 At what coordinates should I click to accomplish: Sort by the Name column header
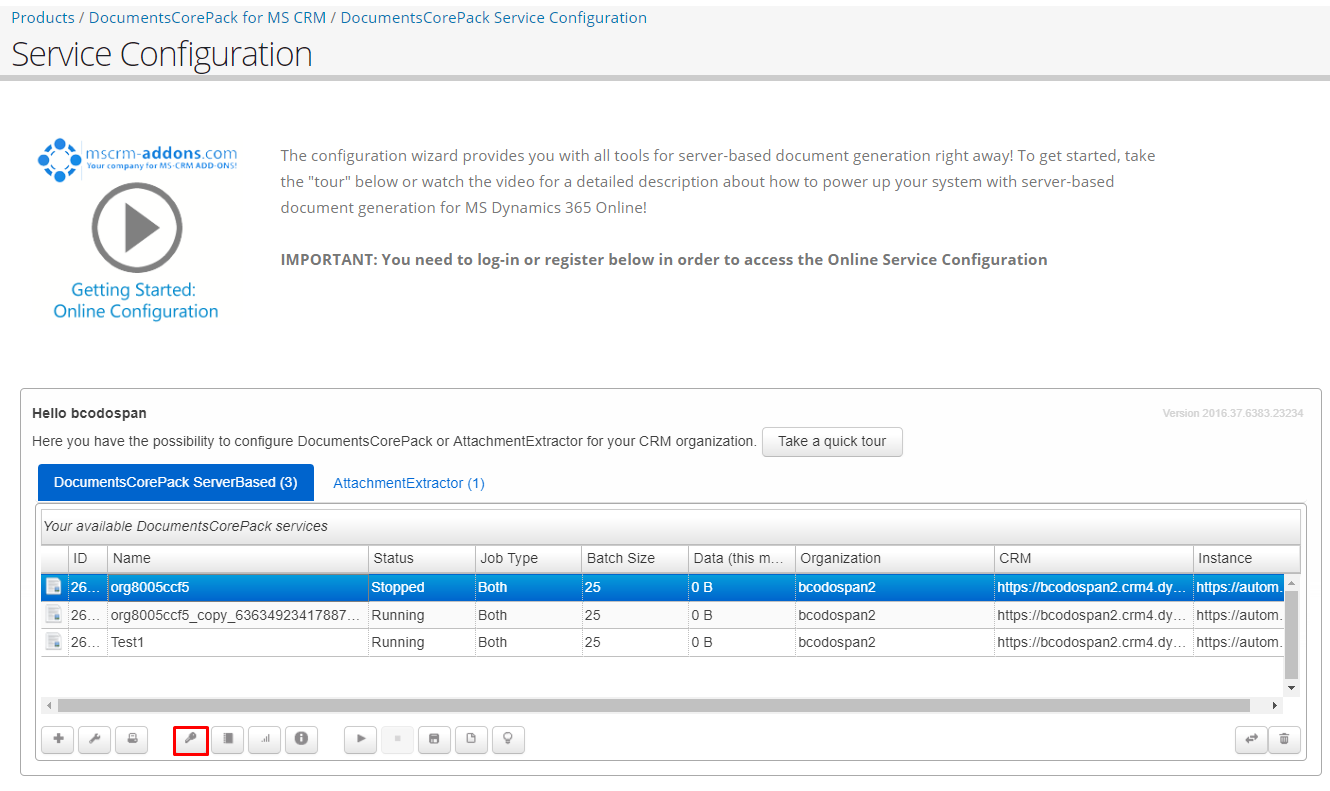click(238, 558)
